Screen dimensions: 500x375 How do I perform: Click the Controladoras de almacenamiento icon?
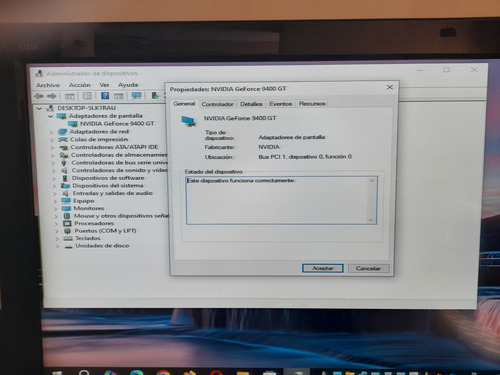pyautogui.click(x=64, y=155)
